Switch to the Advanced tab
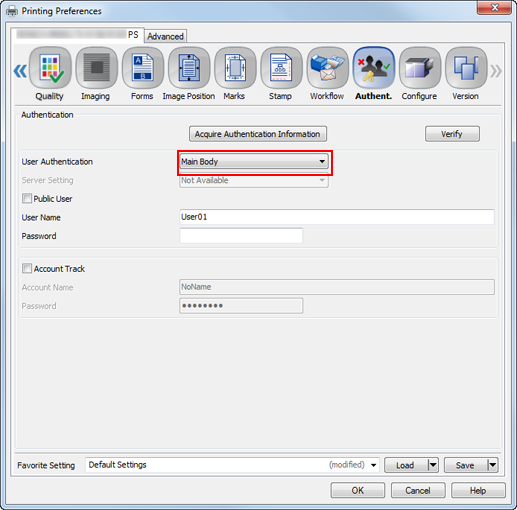This screenshot has width=517, height=510. pos(165,36)
